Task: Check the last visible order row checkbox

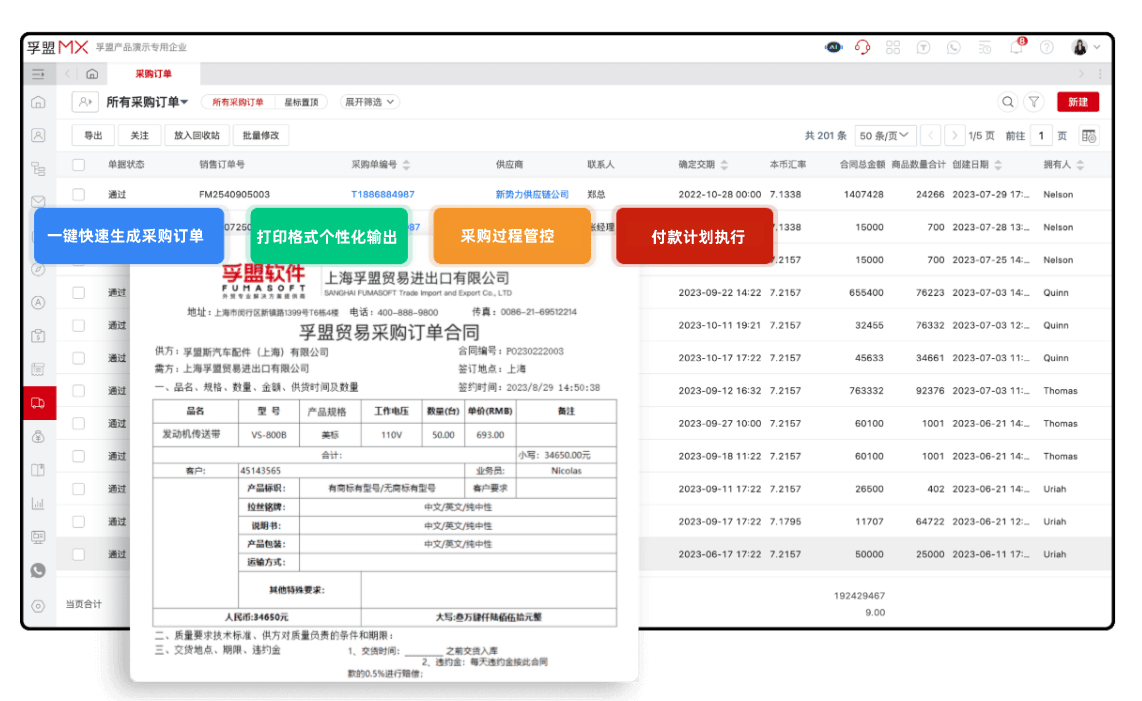Action: pyautogui.click(x=77, y=554)
